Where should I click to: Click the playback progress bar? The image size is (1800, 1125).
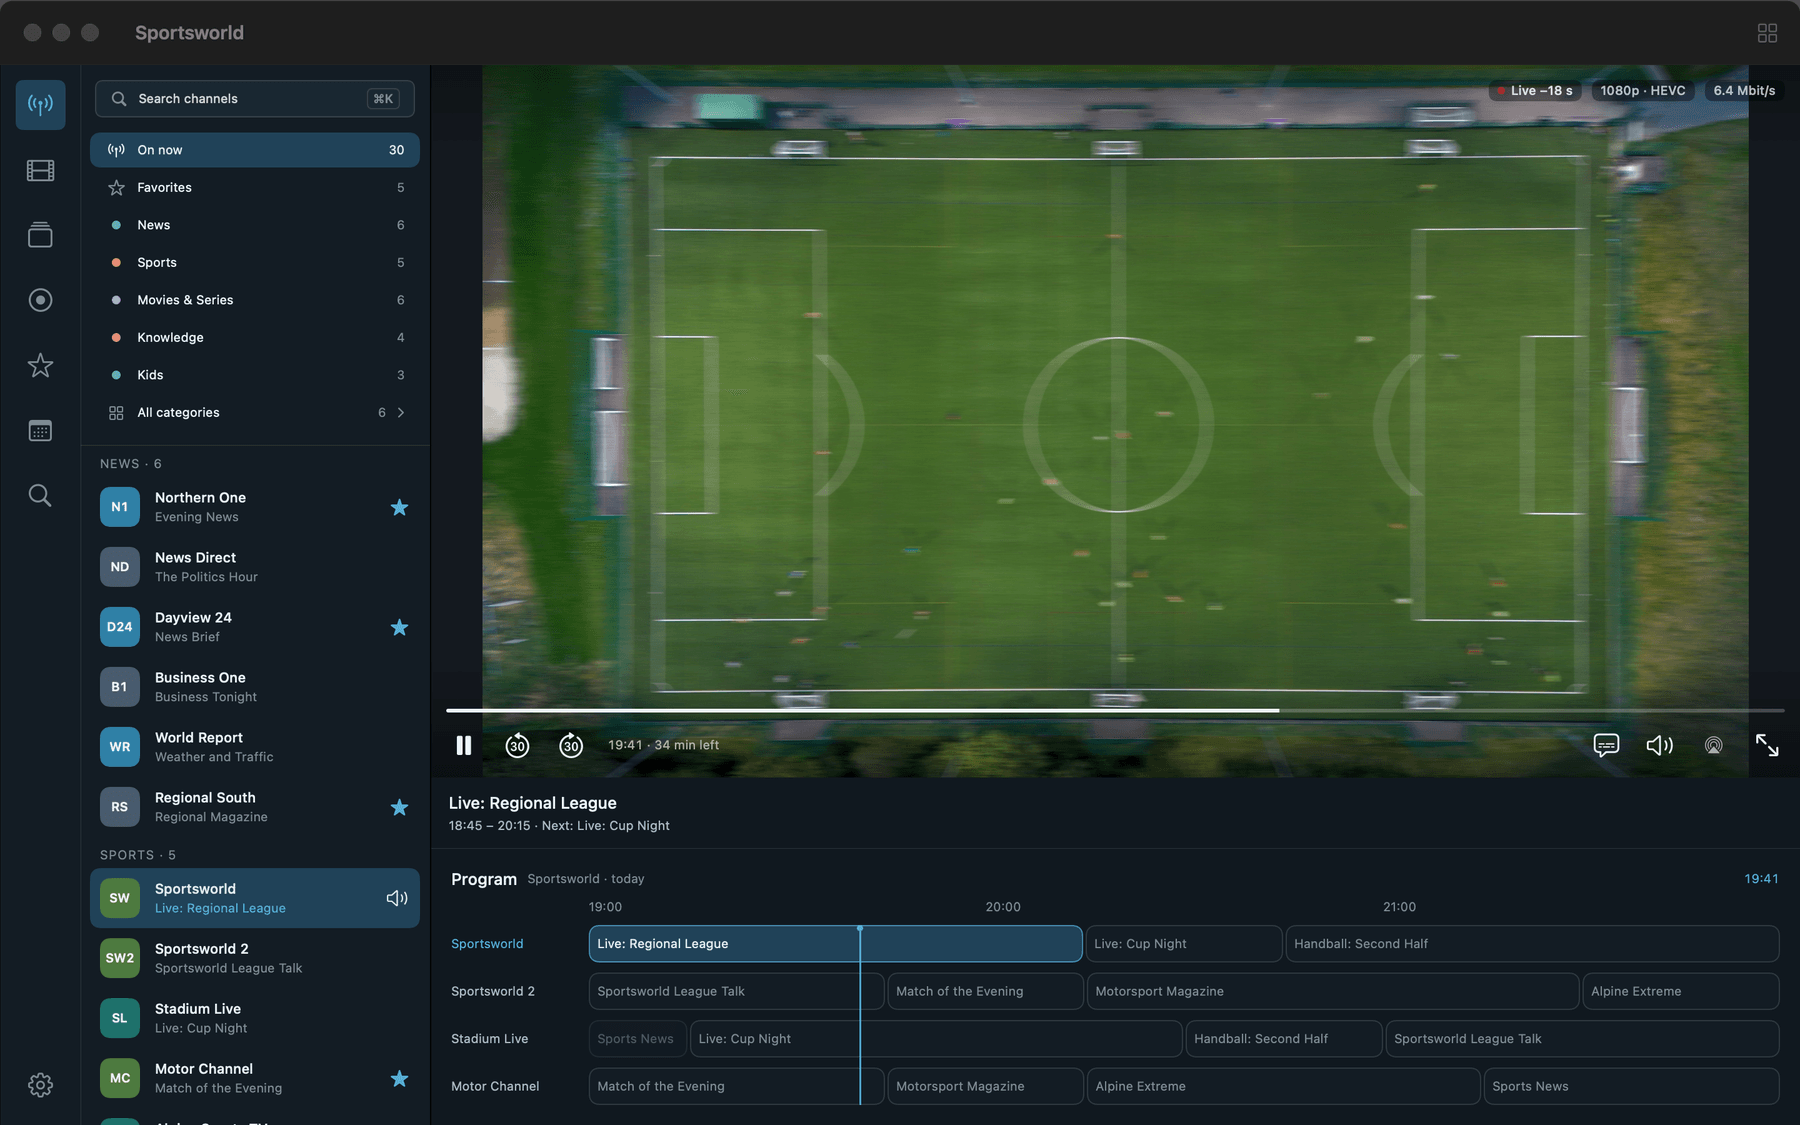tap(1115, 710)
